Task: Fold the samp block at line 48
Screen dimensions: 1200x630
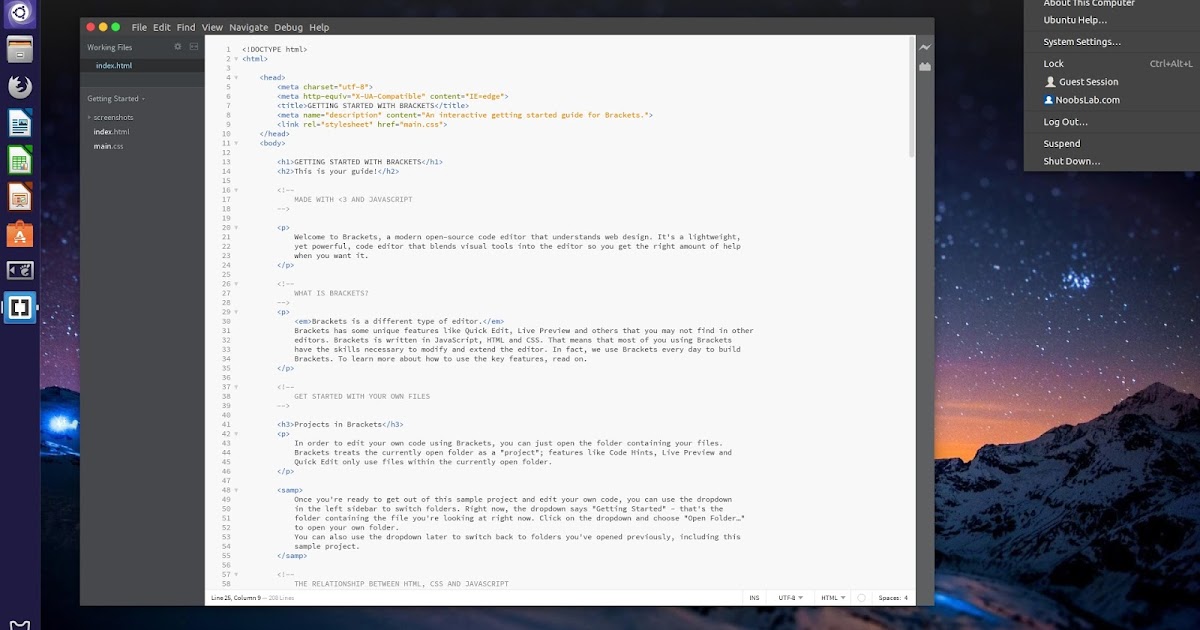Action: [x=236, y=490]
